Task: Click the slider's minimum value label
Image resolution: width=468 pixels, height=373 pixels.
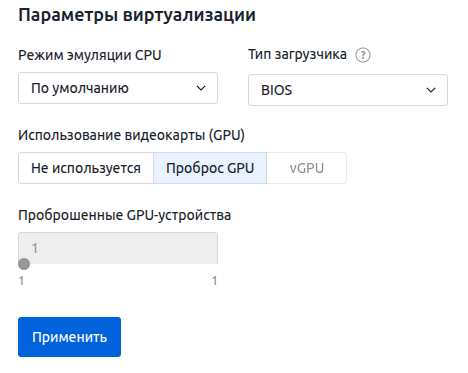Action: pos(21,281)
